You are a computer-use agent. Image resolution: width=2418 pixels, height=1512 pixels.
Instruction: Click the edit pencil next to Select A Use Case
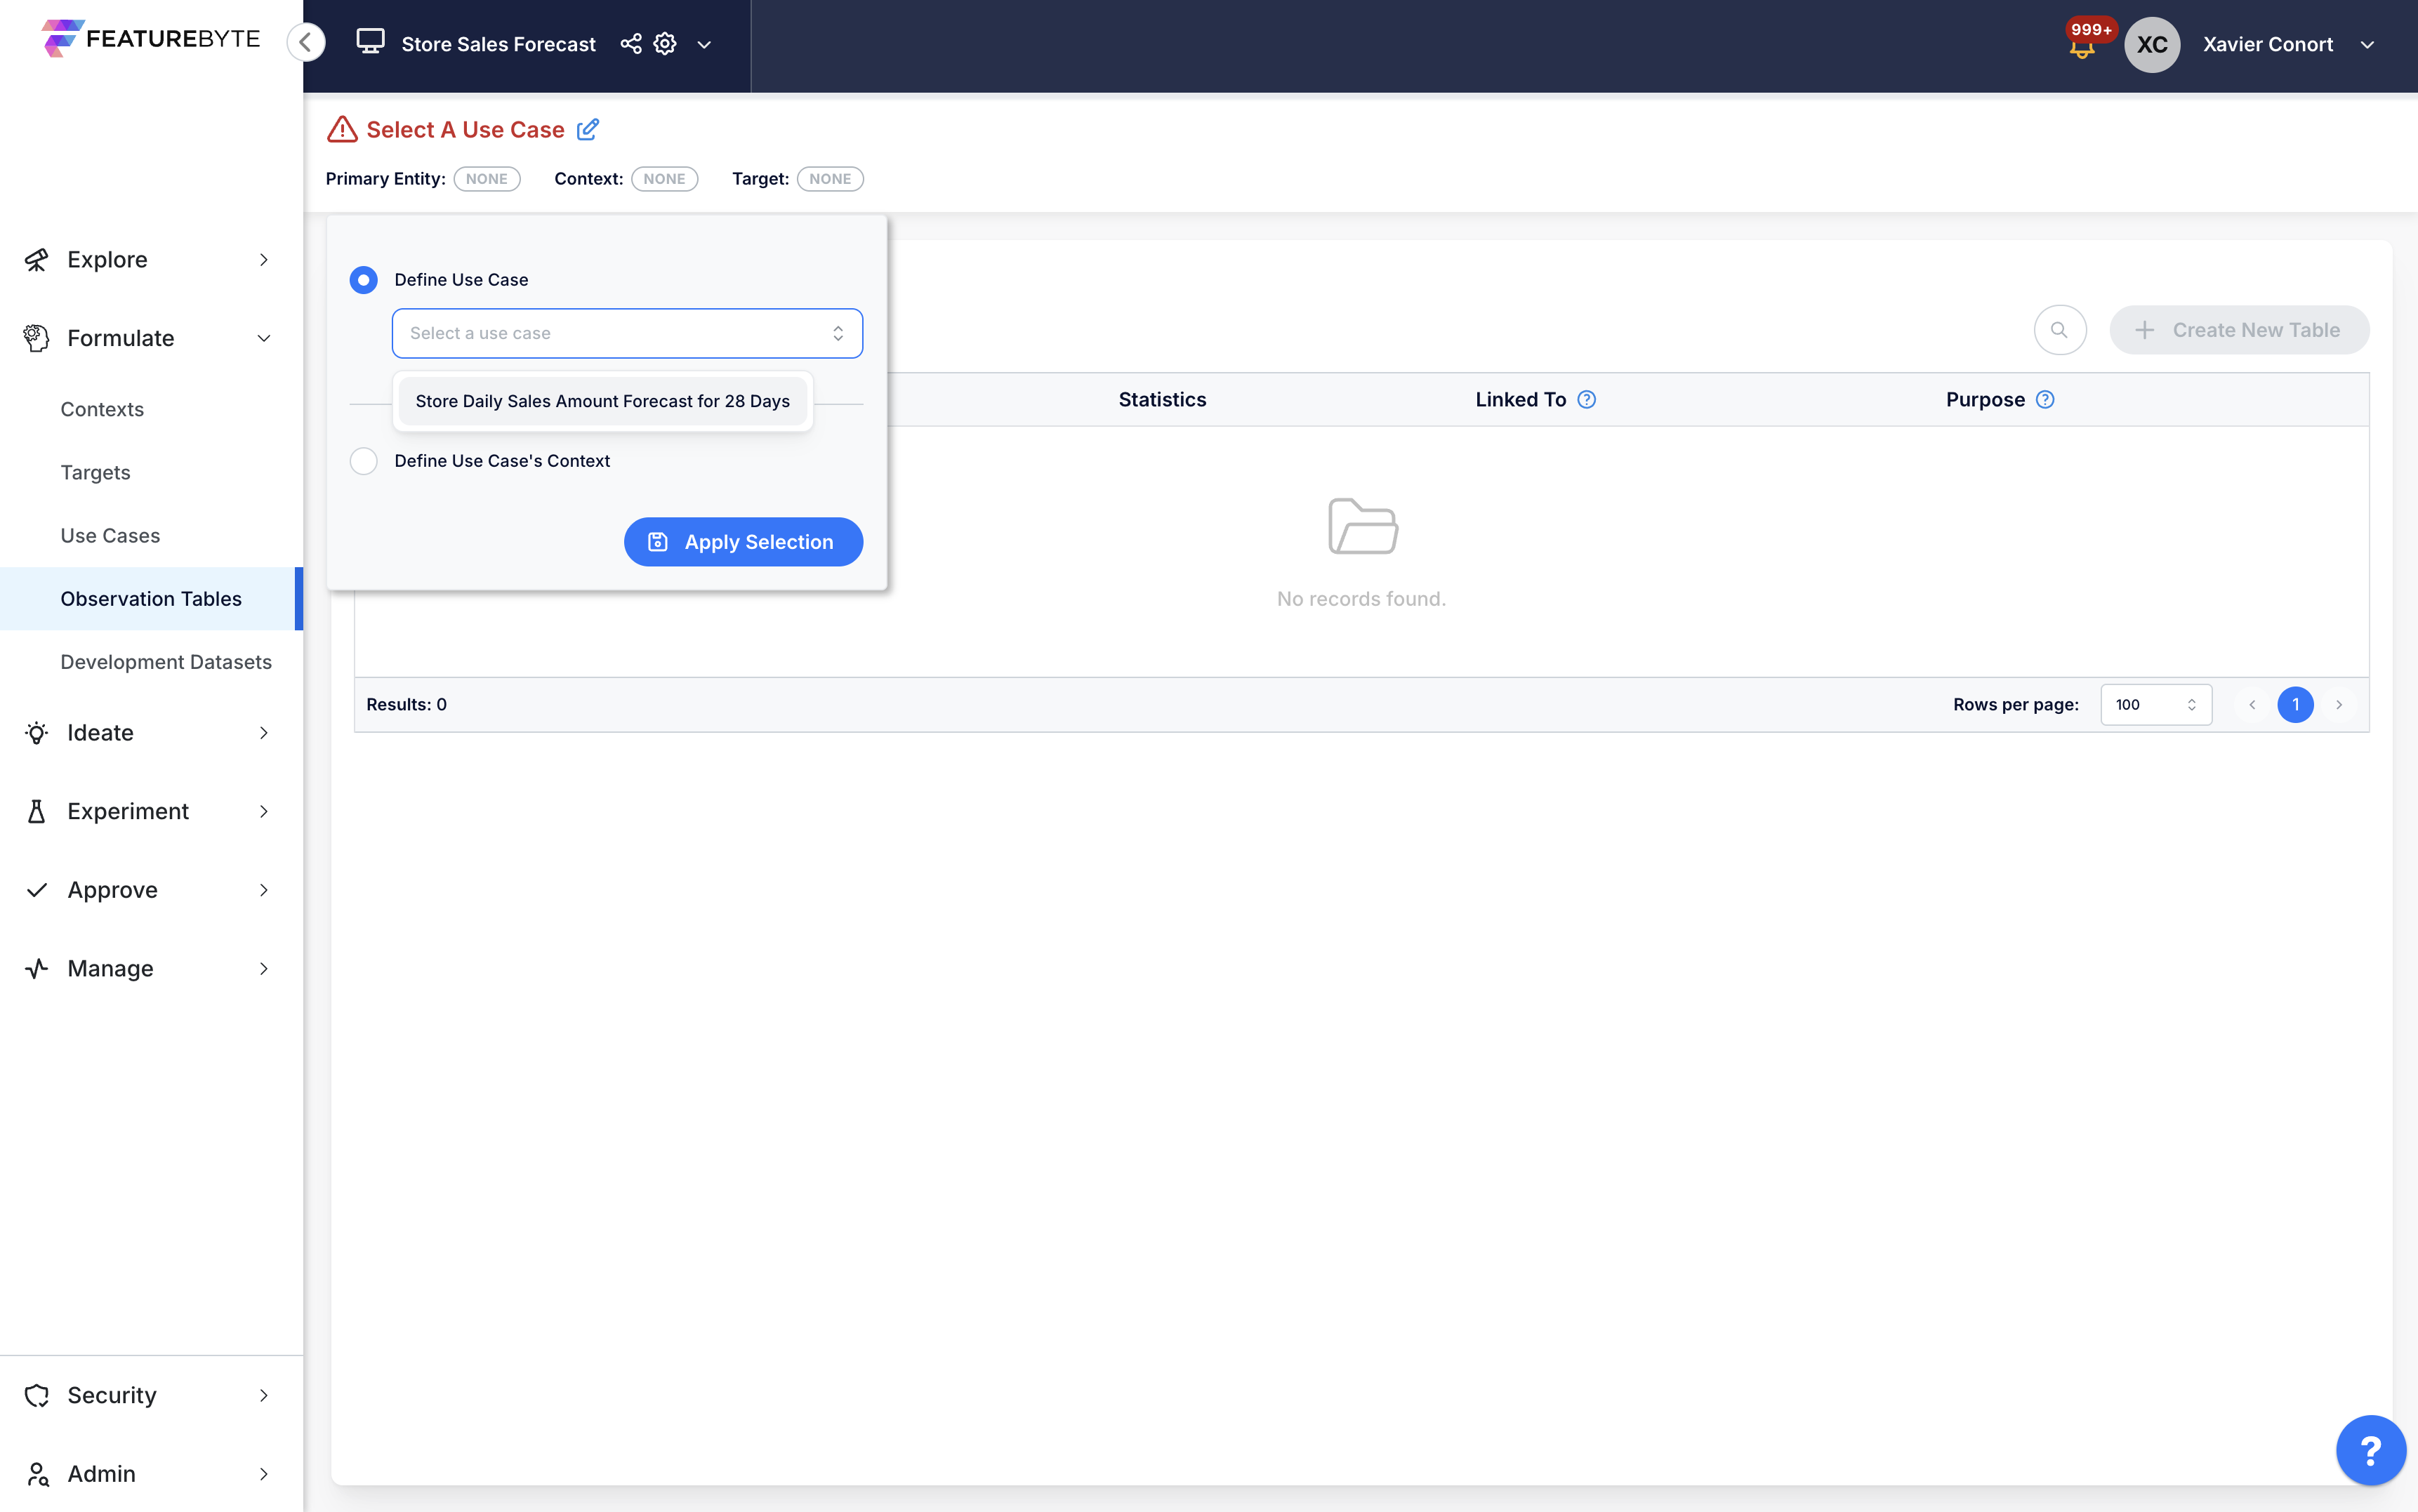(588, 129)
